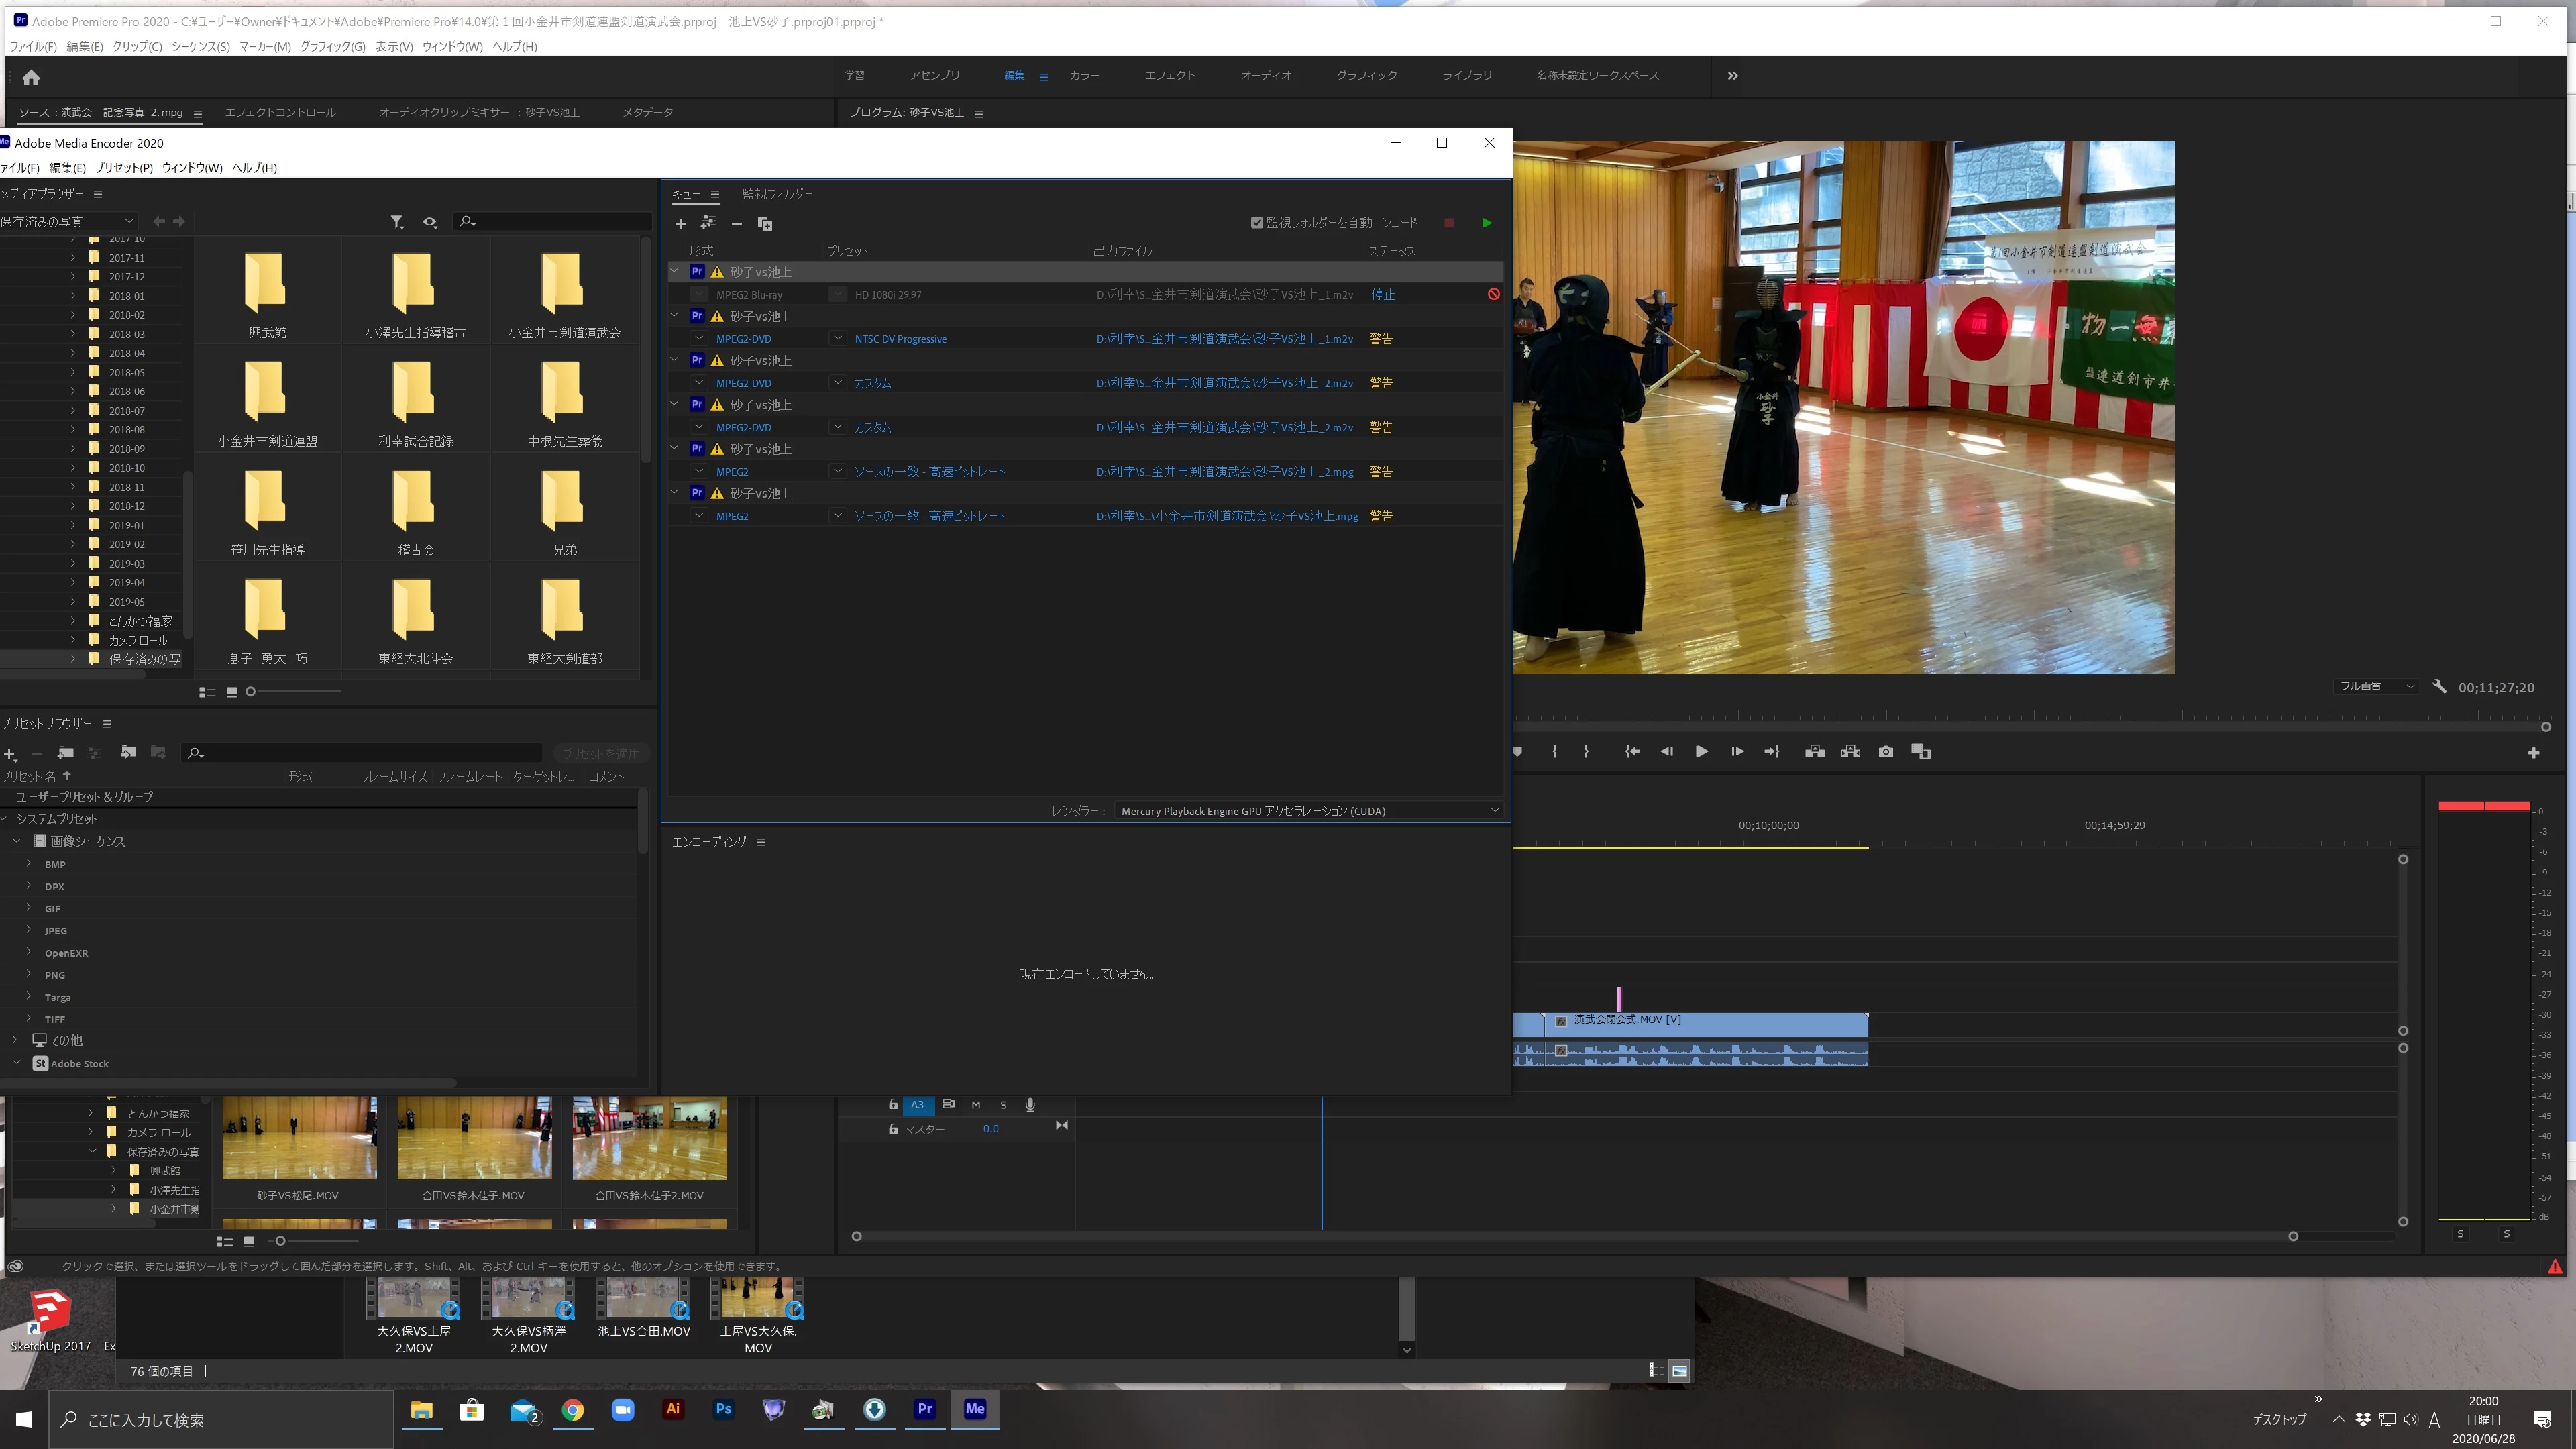Toggle mute M on audio track A3
Image resolution: width=2576 pixels, height=1449 pixels.
(975, 1105)
